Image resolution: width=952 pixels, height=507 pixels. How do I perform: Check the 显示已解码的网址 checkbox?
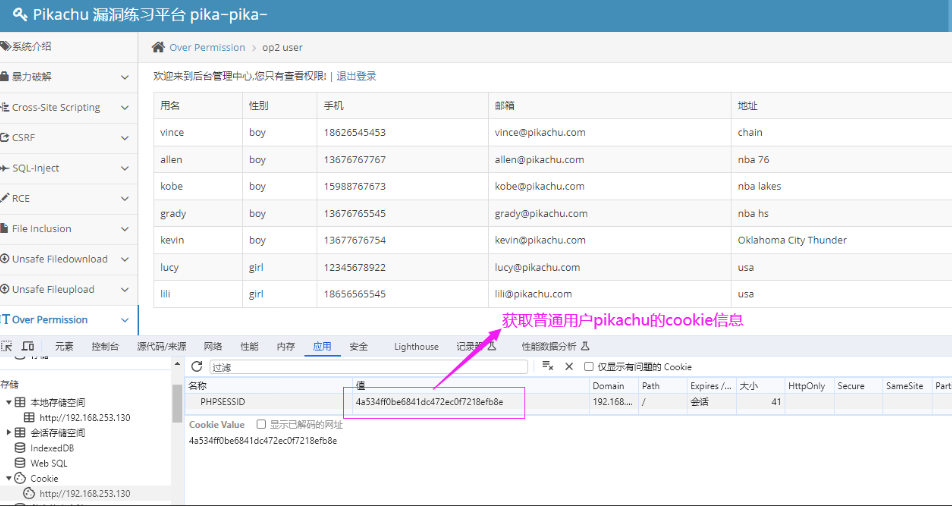pyautogui.click(x=262, y=424)
